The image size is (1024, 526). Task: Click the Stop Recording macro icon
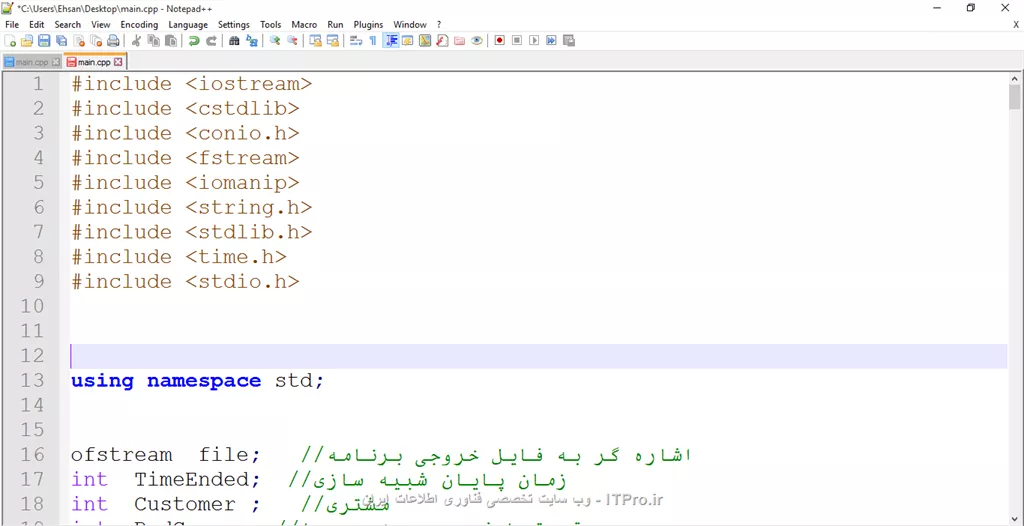click(517, 41)
